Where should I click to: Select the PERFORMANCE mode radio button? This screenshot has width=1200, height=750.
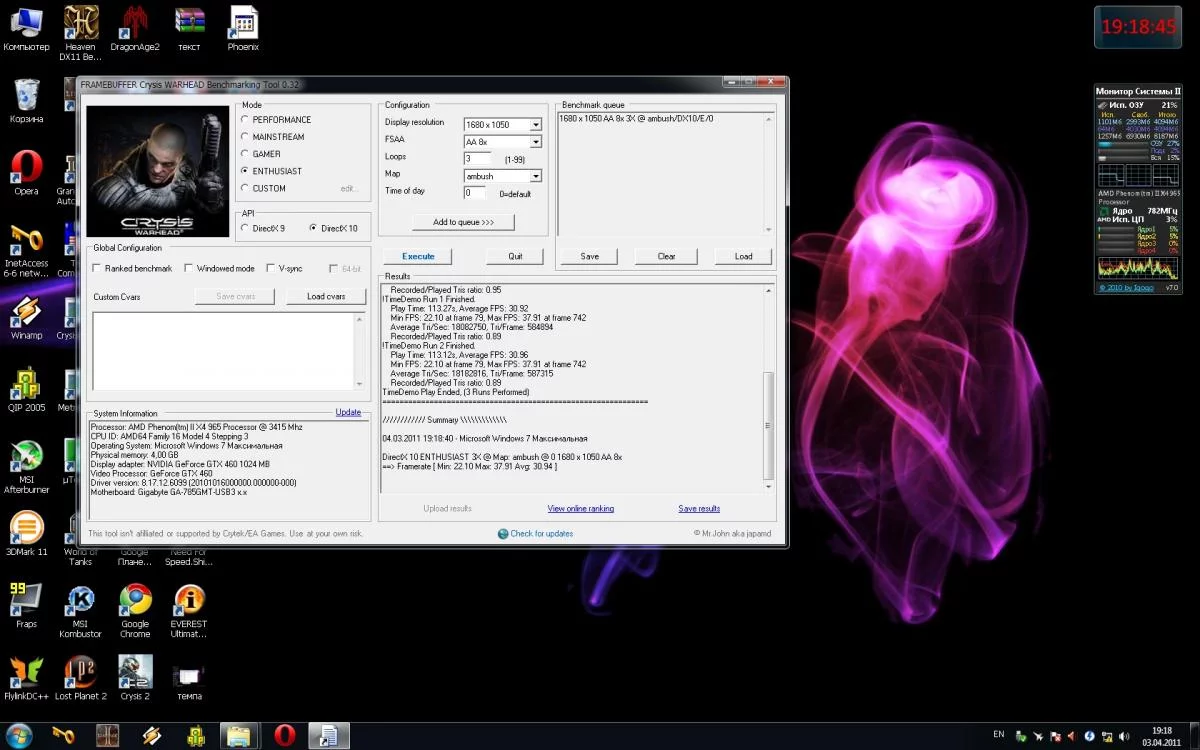coord(246,120)
